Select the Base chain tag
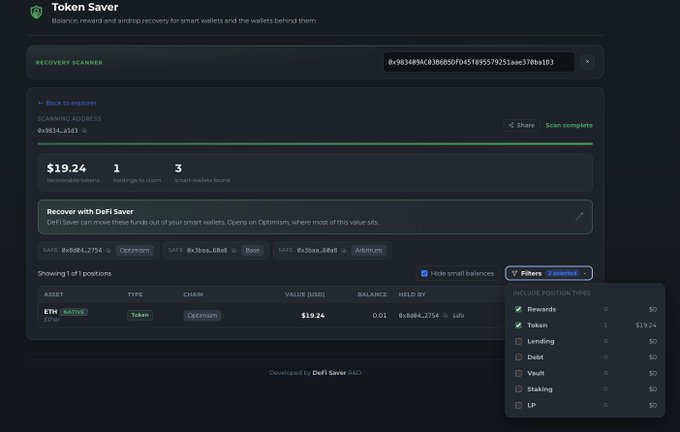 click(x=252, y=251)
